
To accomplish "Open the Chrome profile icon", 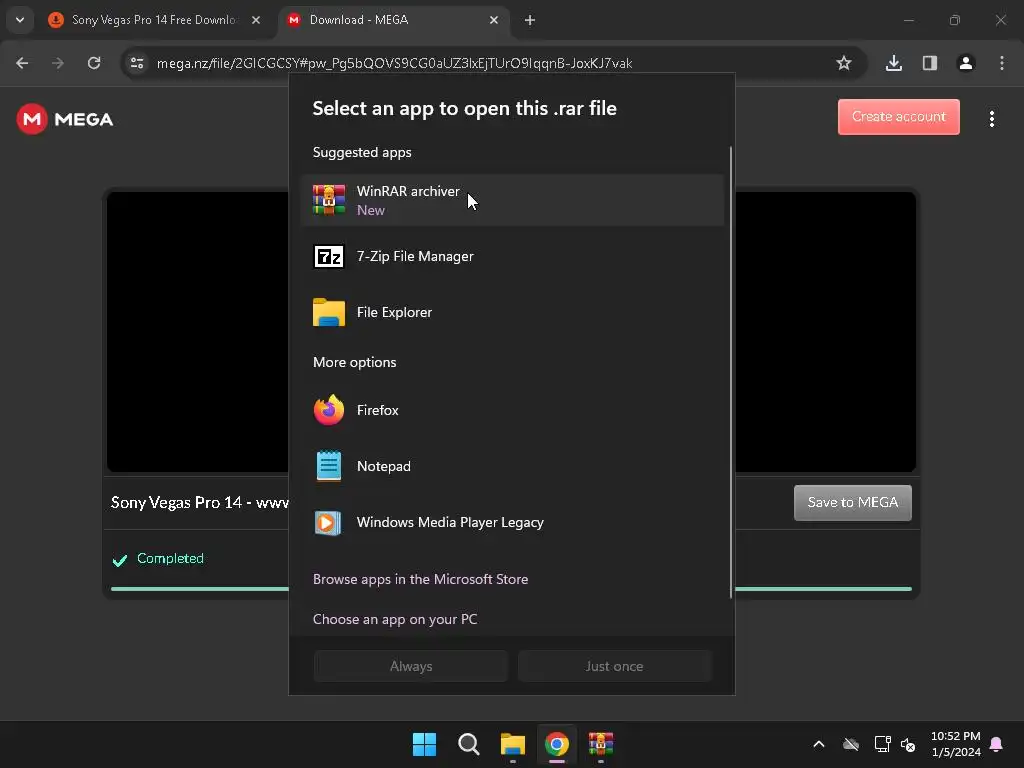I will (966, 63).
